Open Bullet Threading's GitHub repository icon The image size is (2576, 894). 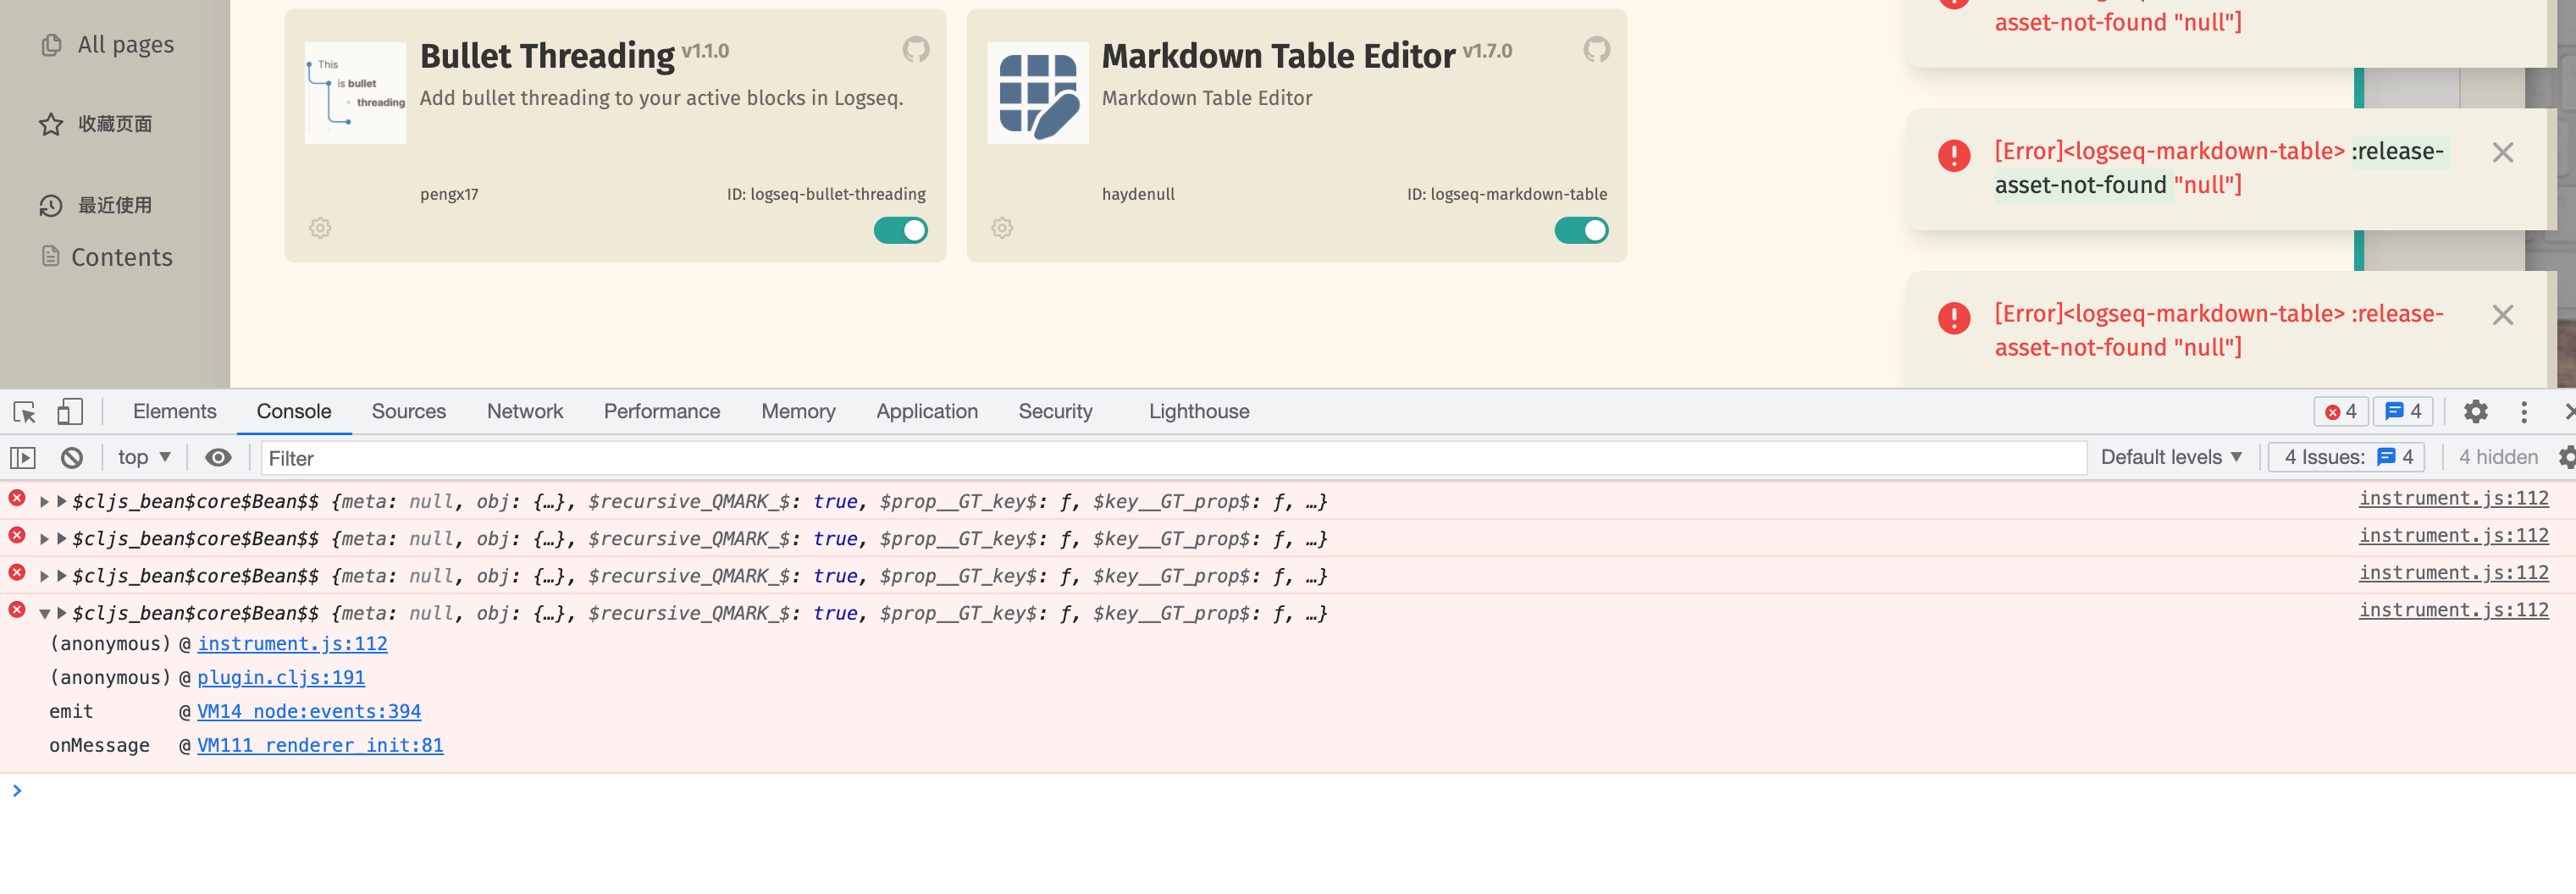pos(916,49)
